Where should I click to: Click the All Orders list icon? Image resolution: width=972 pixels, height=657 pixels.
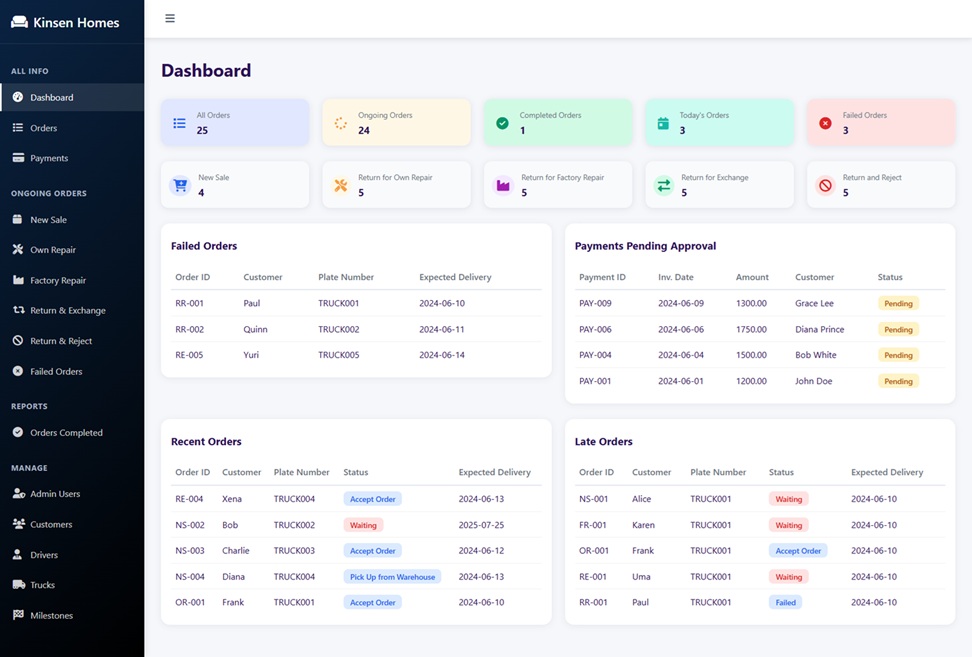point(179,123)
